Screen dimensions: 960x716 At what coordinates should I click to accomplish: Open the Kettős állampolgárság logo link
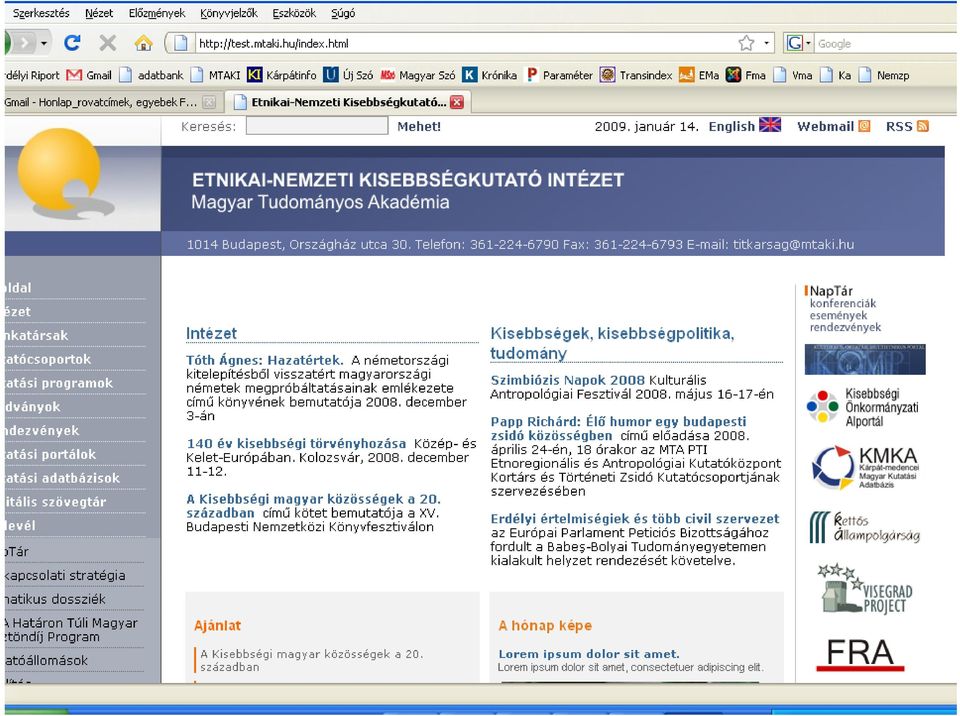click(864, 527)
